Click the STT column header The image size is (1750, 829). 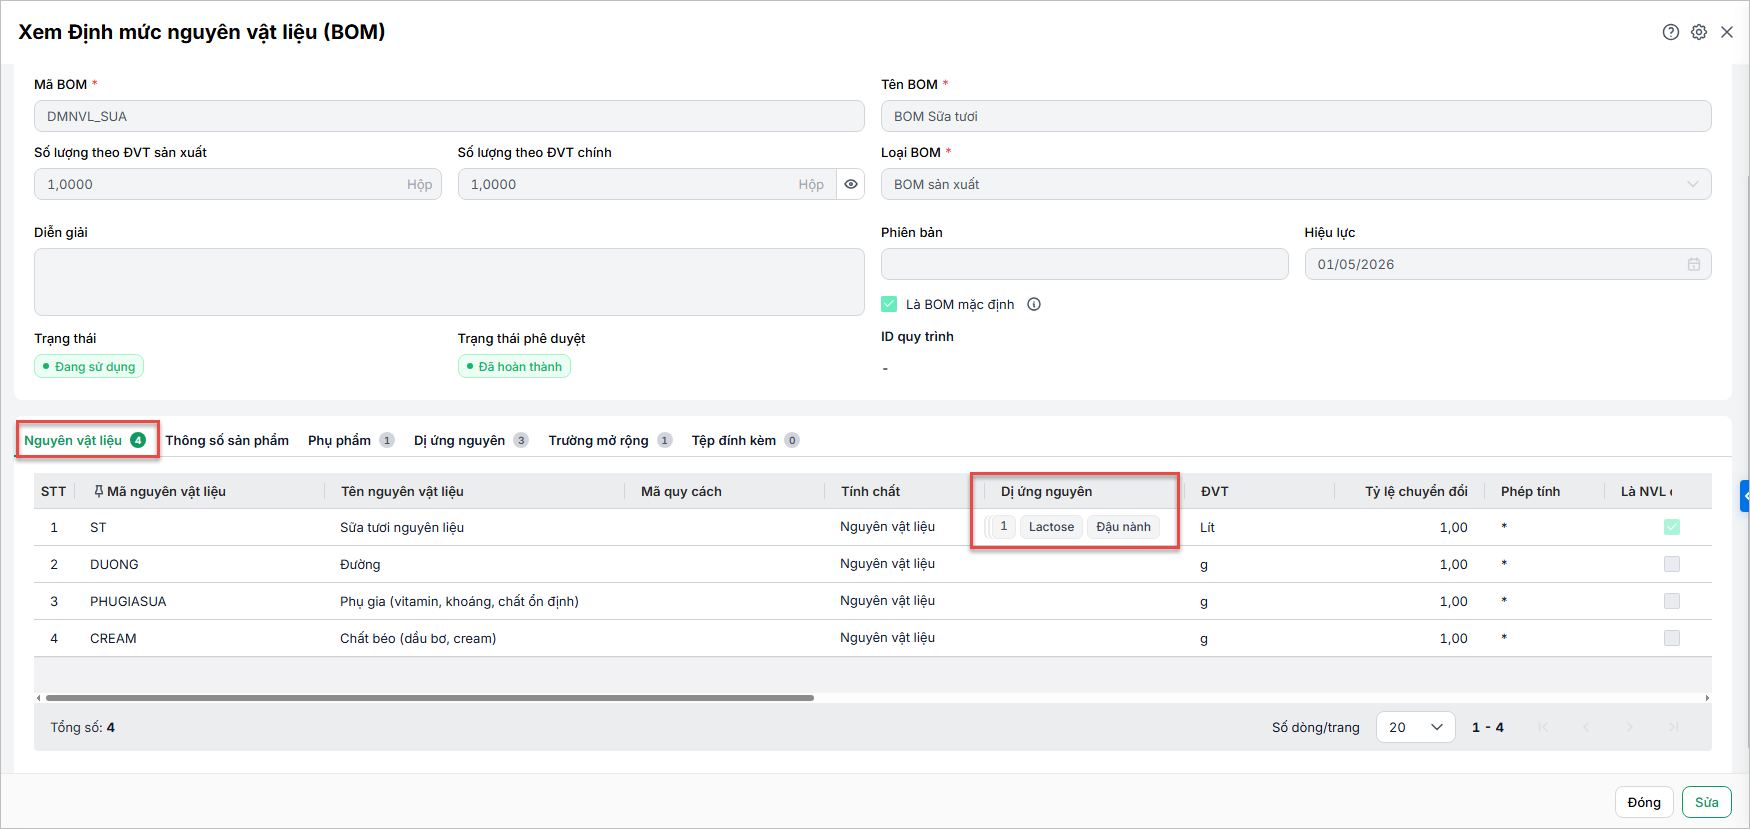[x=54, y=491]
